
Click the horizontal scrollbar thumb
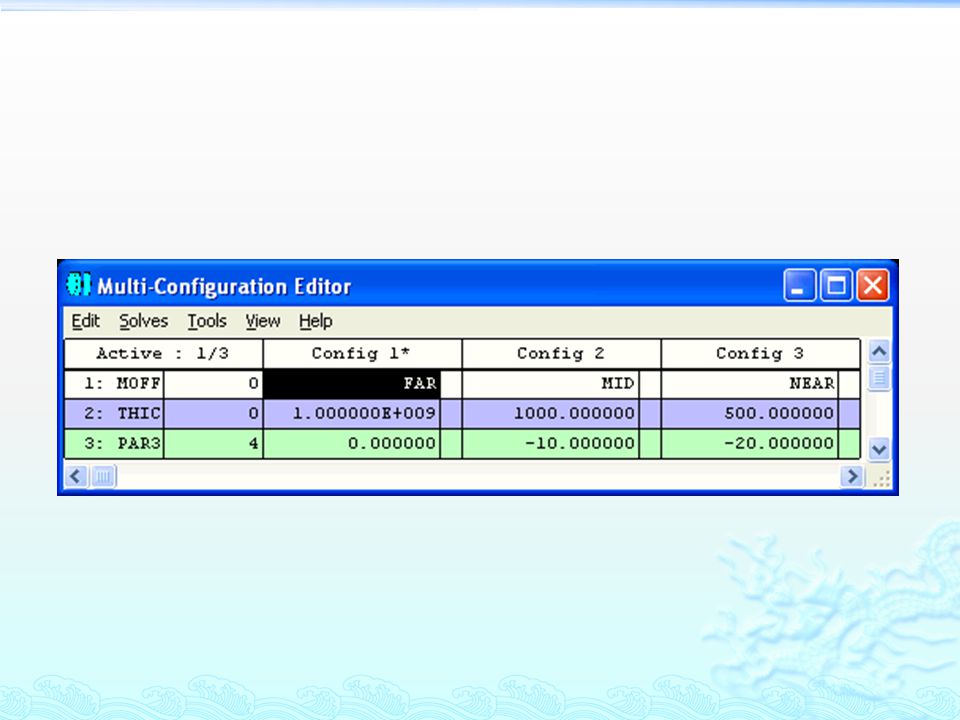(x=103, y=476)
